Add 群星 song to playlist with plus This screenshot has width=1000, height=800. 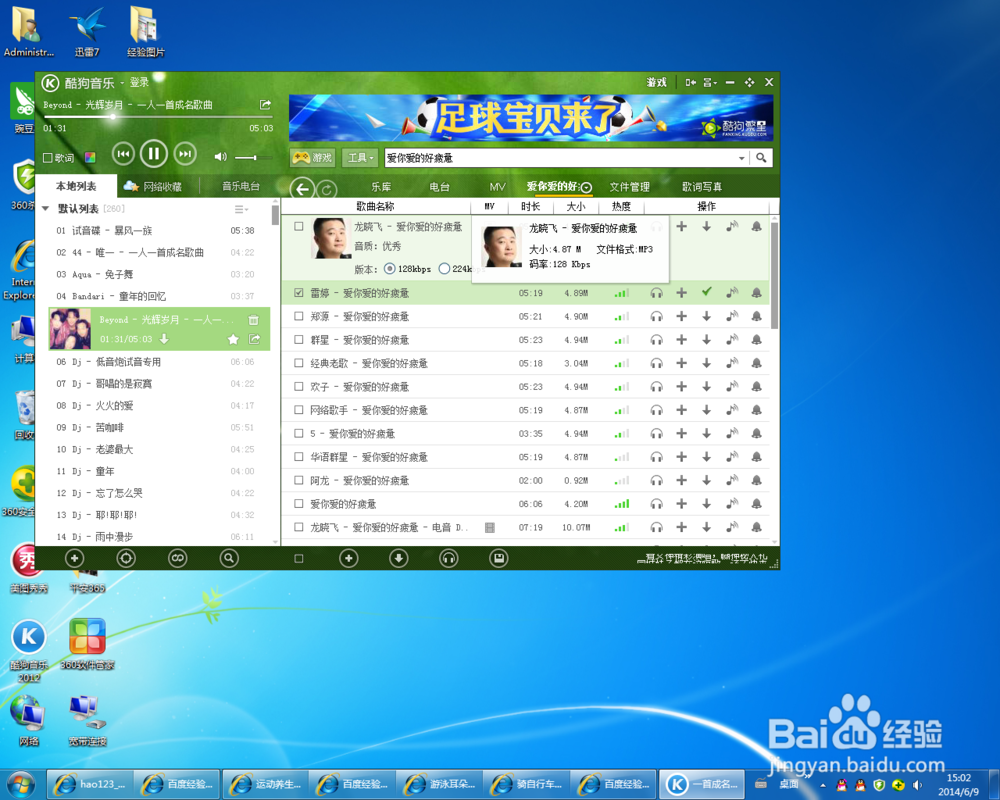[x=681, y=339]
